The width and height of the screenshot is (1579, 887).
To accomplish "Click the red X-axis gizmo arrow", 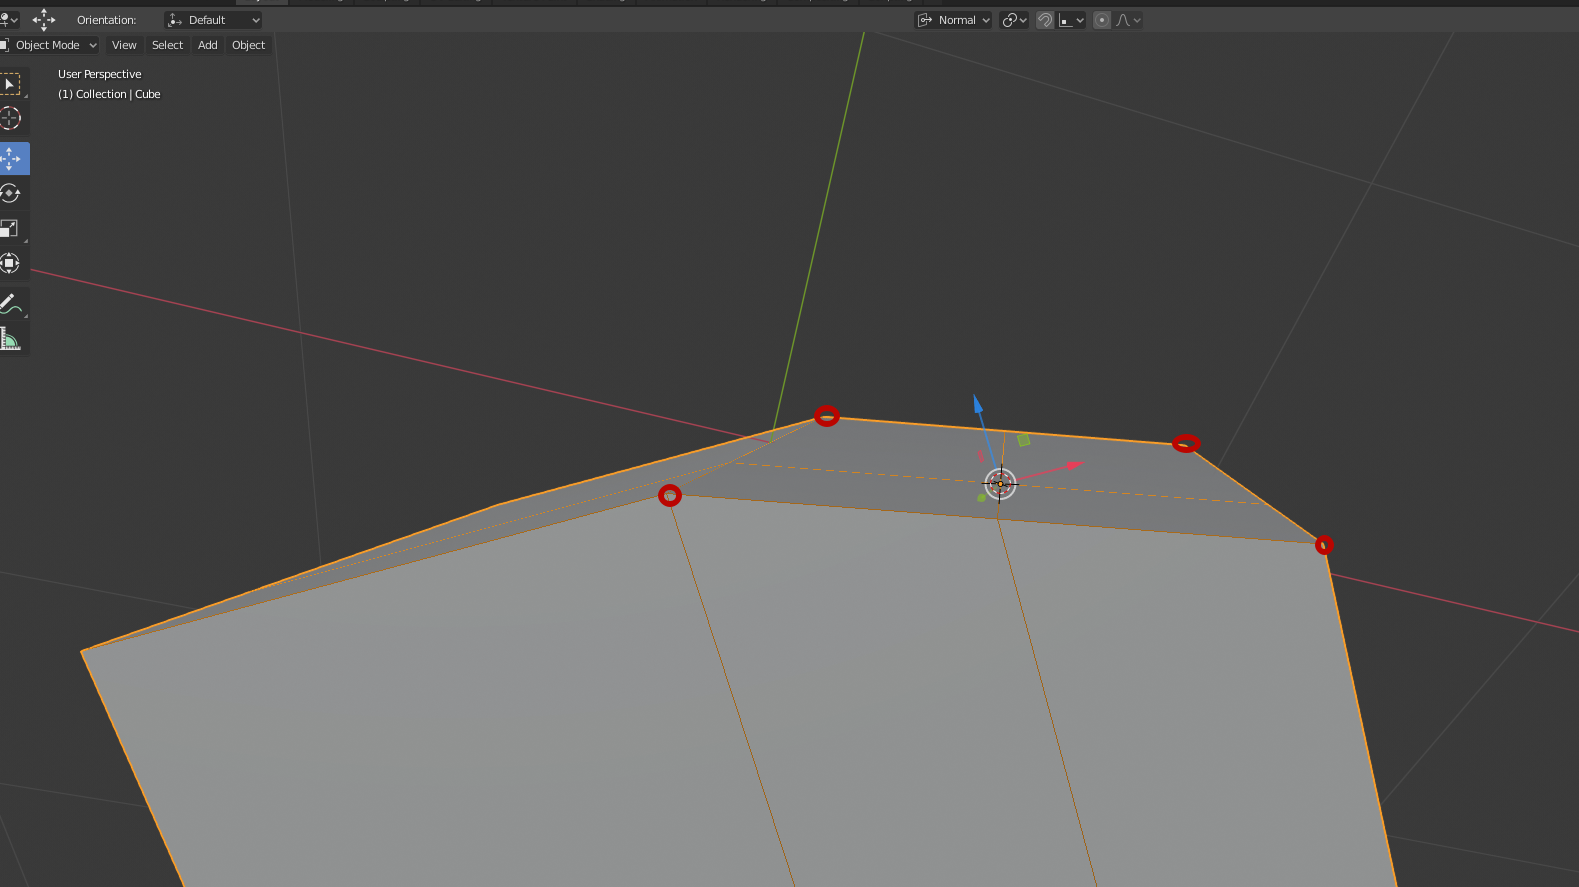I will point(1075,465).
